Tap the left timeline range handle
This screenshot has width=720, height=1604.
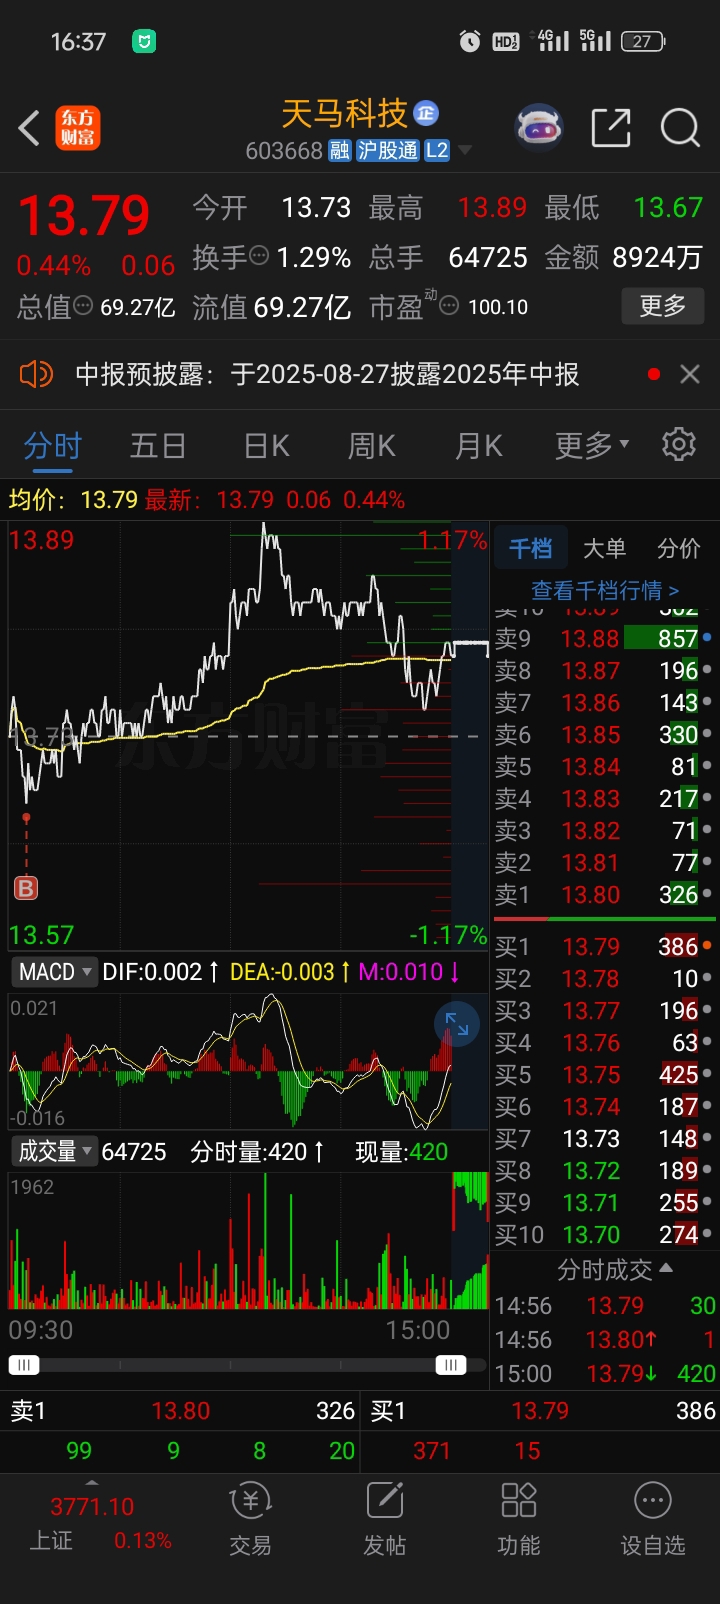24,1365
